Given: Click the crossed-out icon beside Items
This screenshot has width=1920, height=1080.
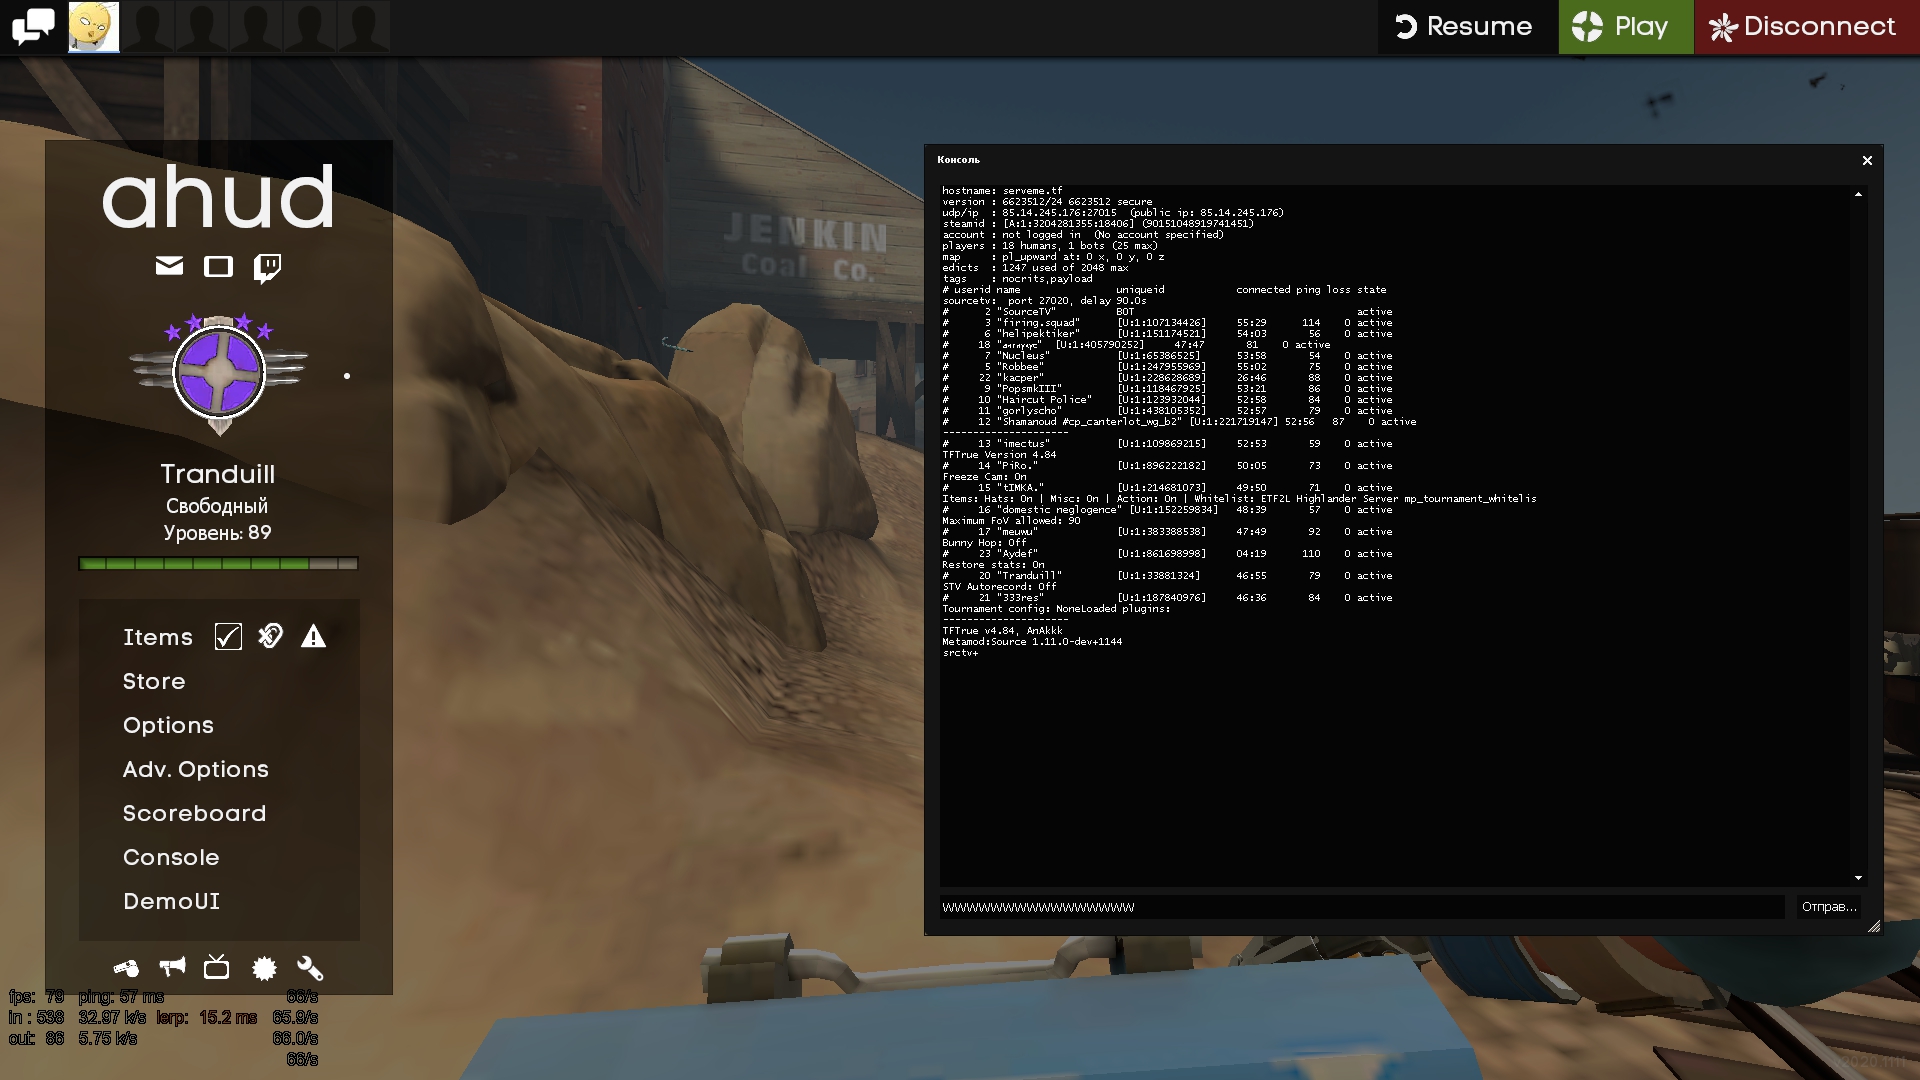Looking at the screenshot, I should click(x=271, y=636).
